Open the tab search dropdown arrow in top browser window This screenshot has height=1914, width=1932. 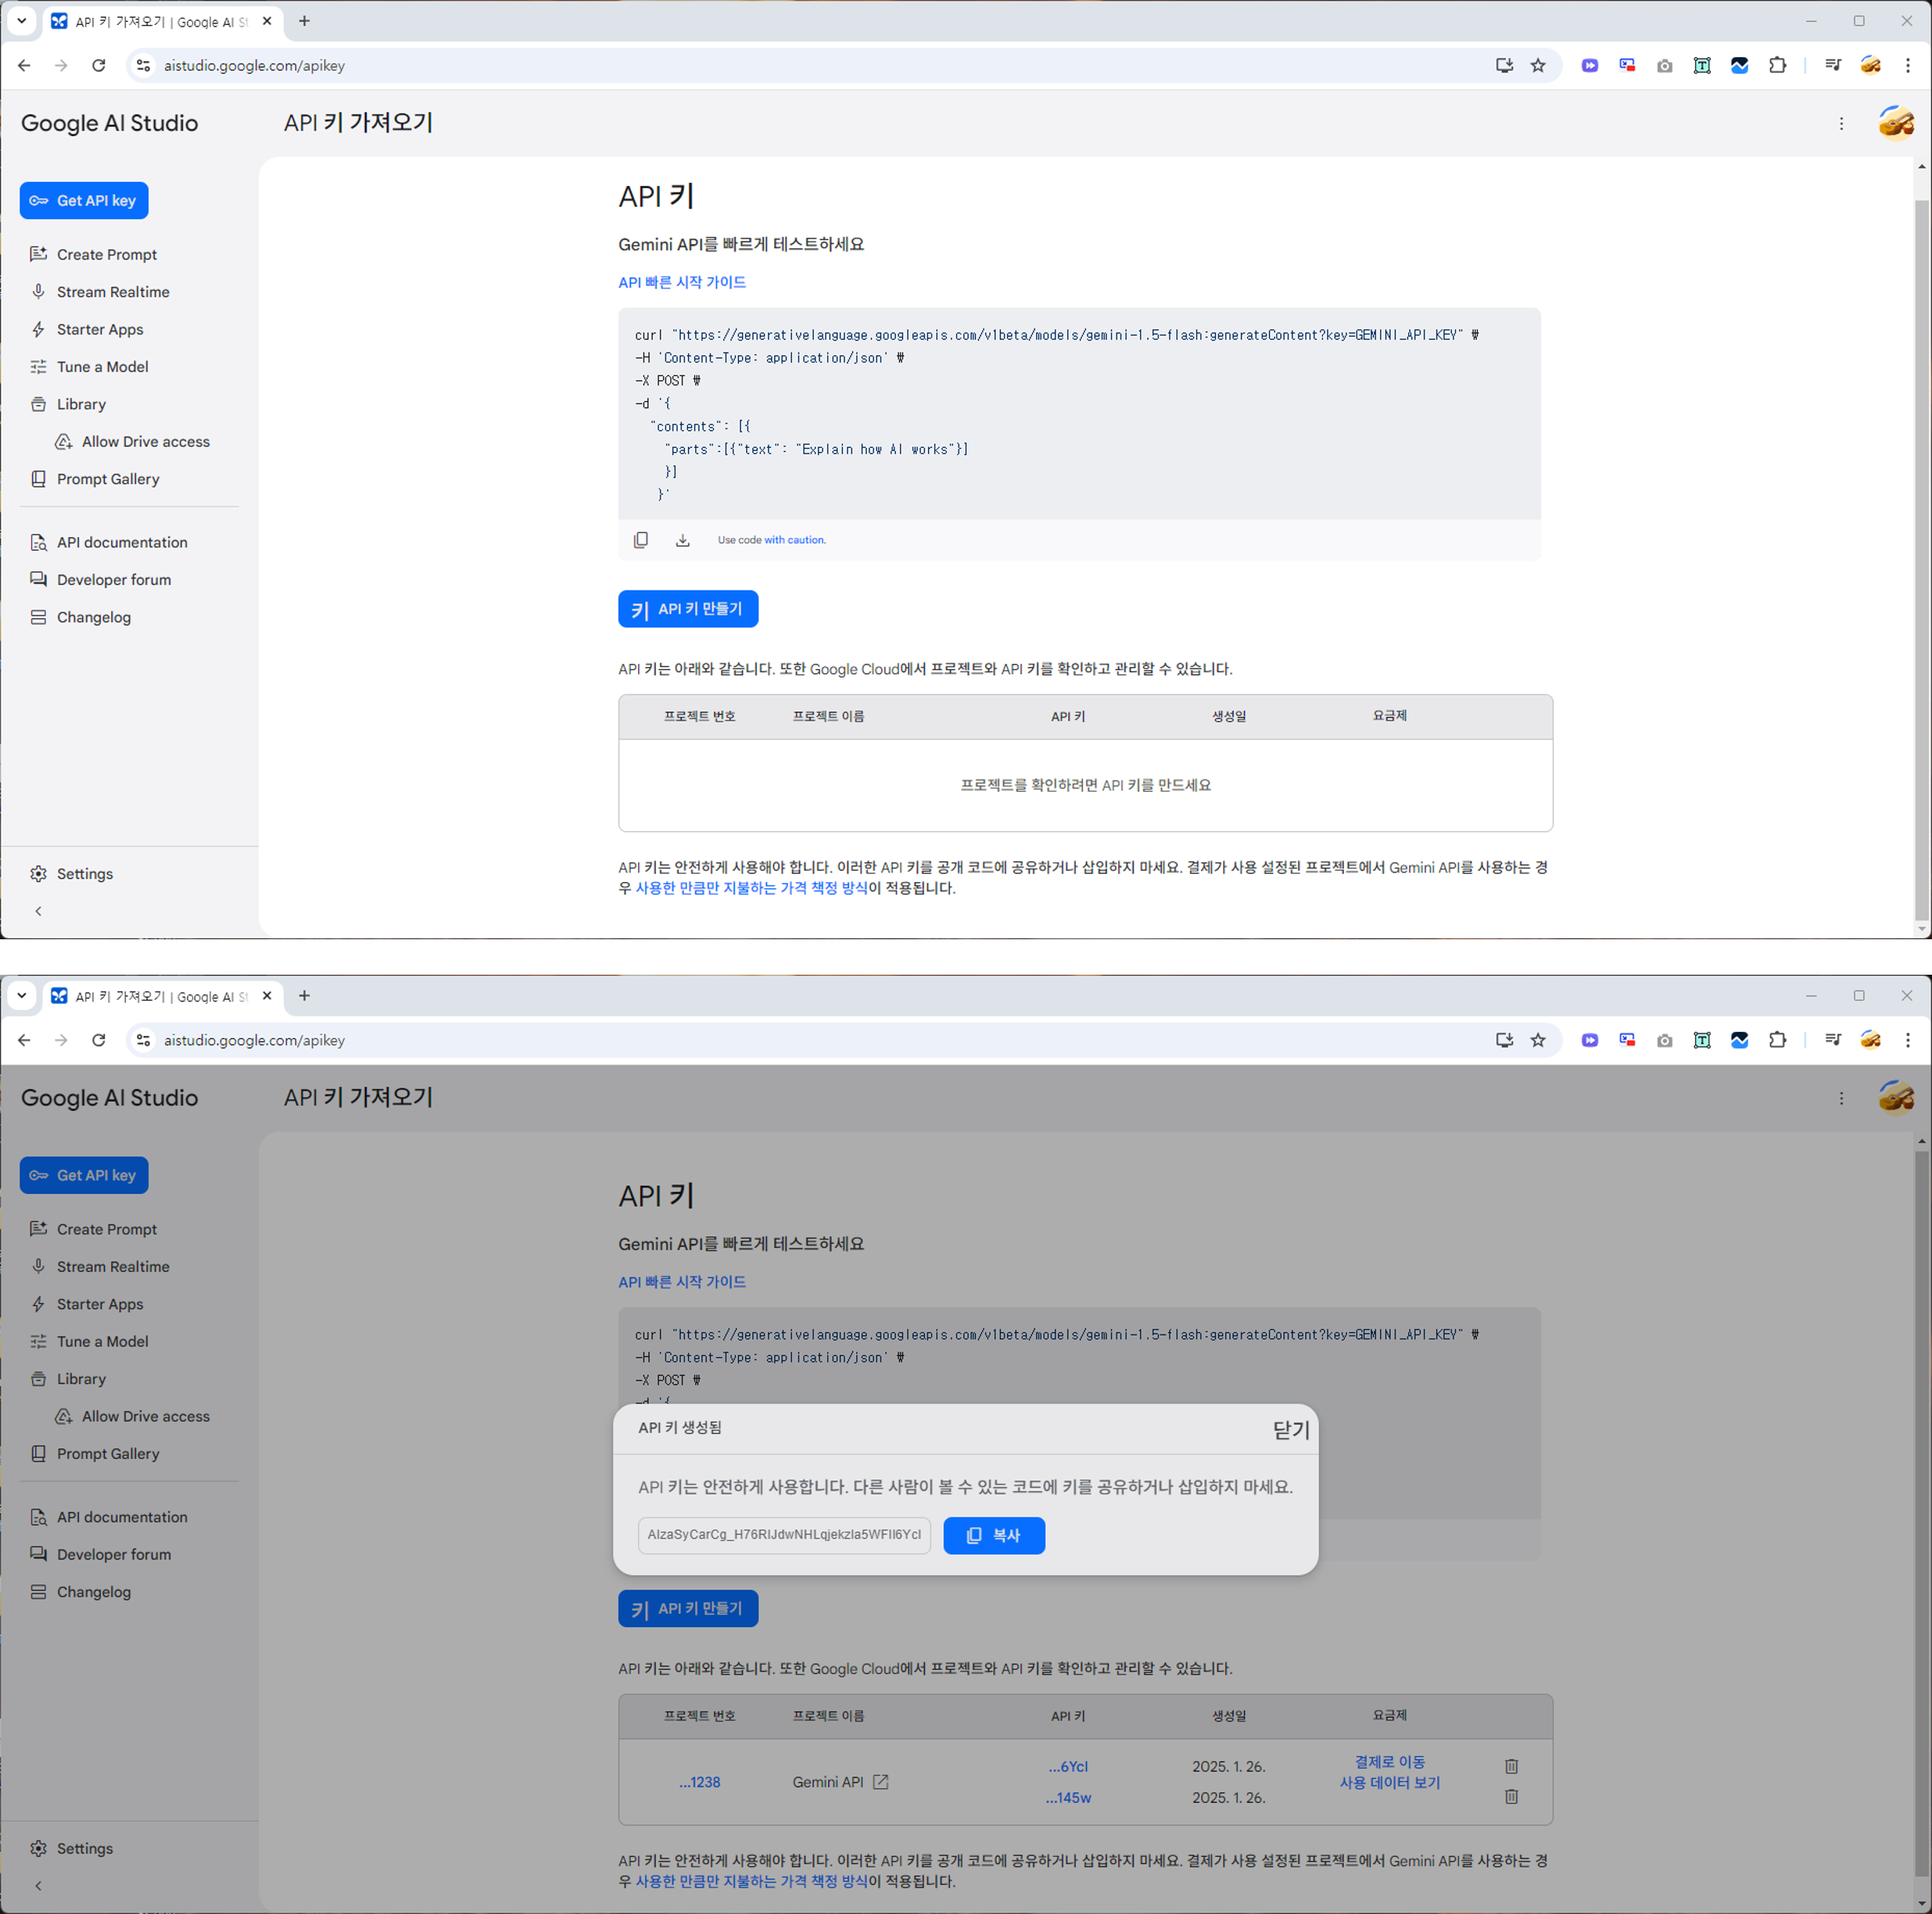(21, 21)
